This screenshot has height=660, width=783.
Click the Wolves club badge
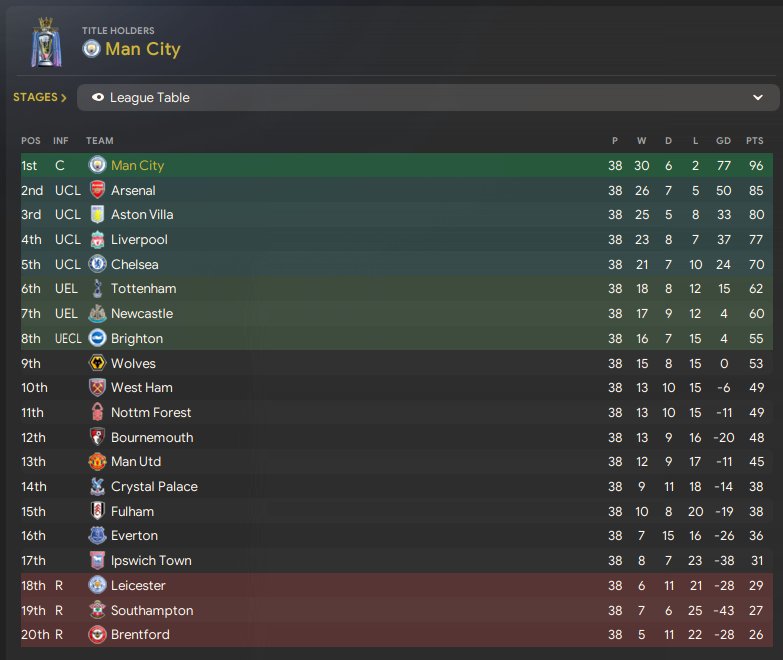click(x=97, y=363)
